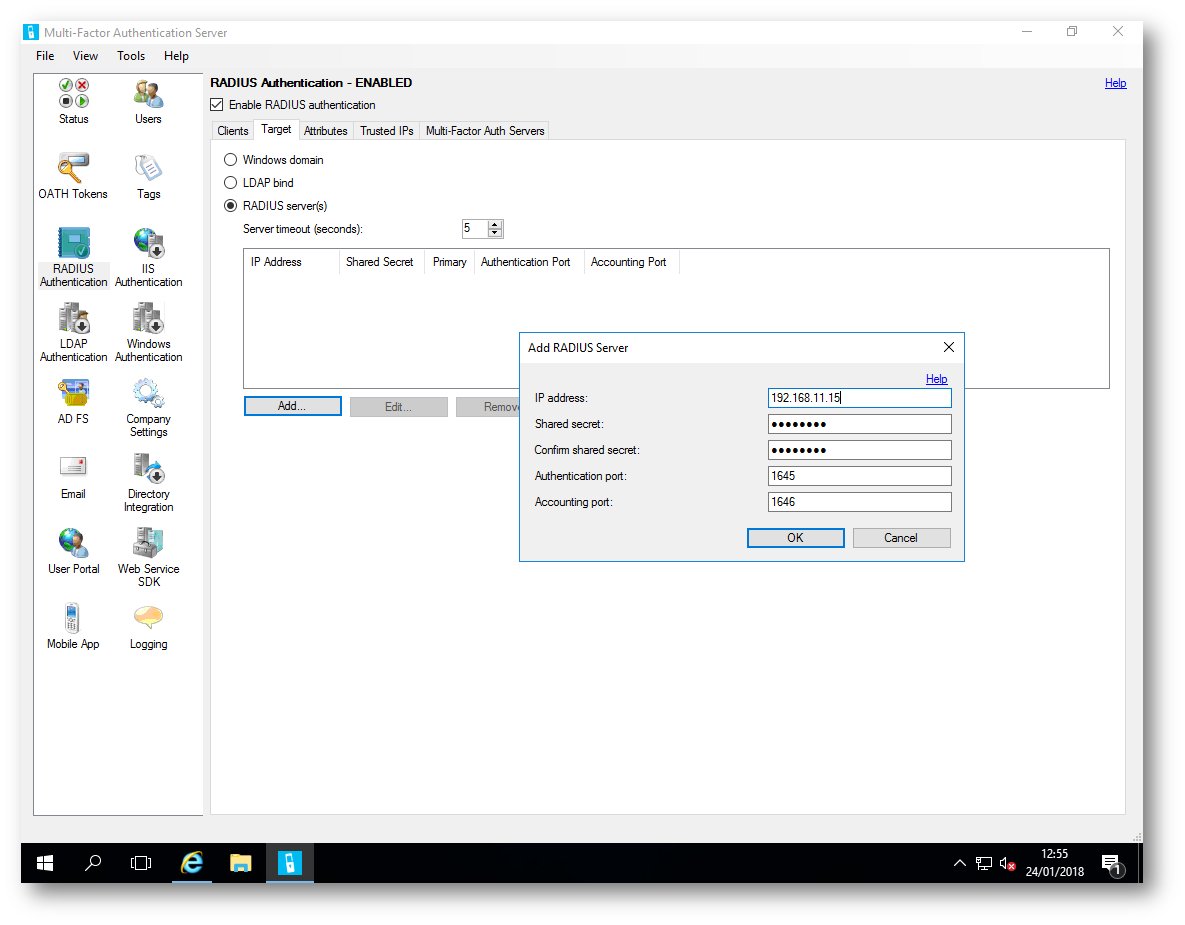
Task: Switch to the Trusted IPs tab
Action: point(387,131)
